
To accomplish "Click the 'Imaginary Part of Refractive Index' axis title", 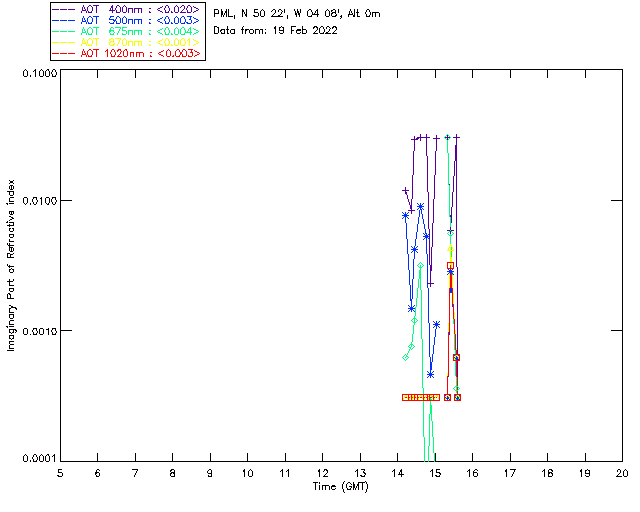I will pyautogui.click(x=11, y=265).
